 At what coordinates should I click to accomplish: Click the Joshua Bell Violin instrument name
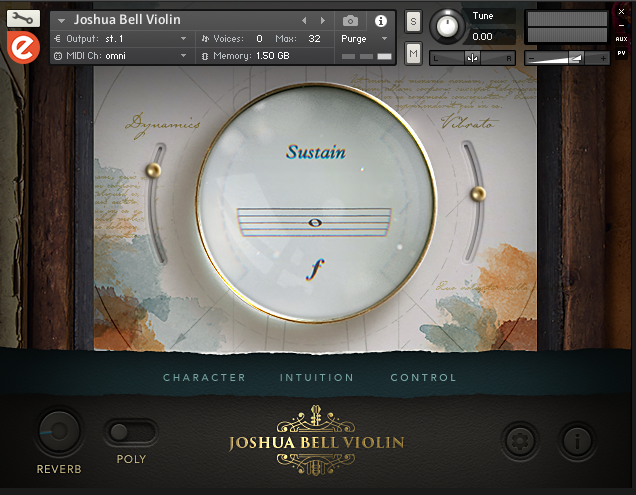click(127, 19)
